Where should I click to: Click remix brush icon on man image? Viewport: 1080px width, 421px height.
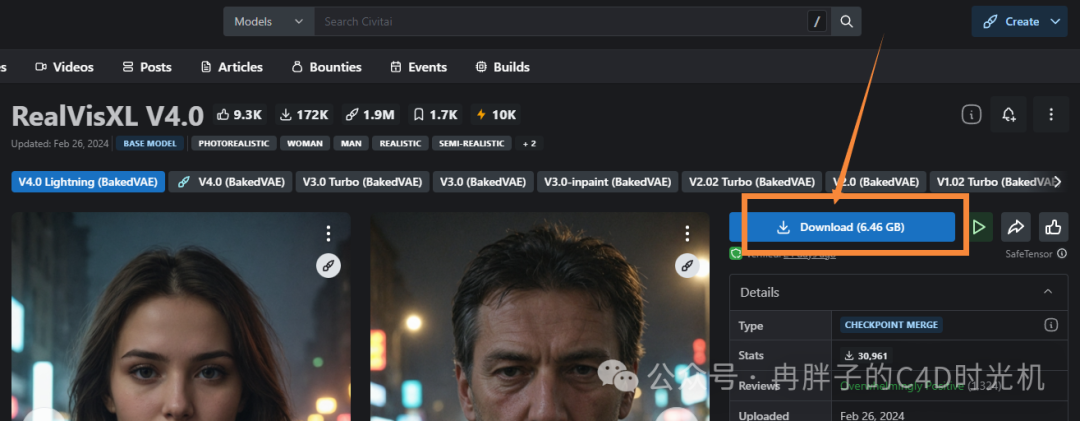(x=687, y=265)
